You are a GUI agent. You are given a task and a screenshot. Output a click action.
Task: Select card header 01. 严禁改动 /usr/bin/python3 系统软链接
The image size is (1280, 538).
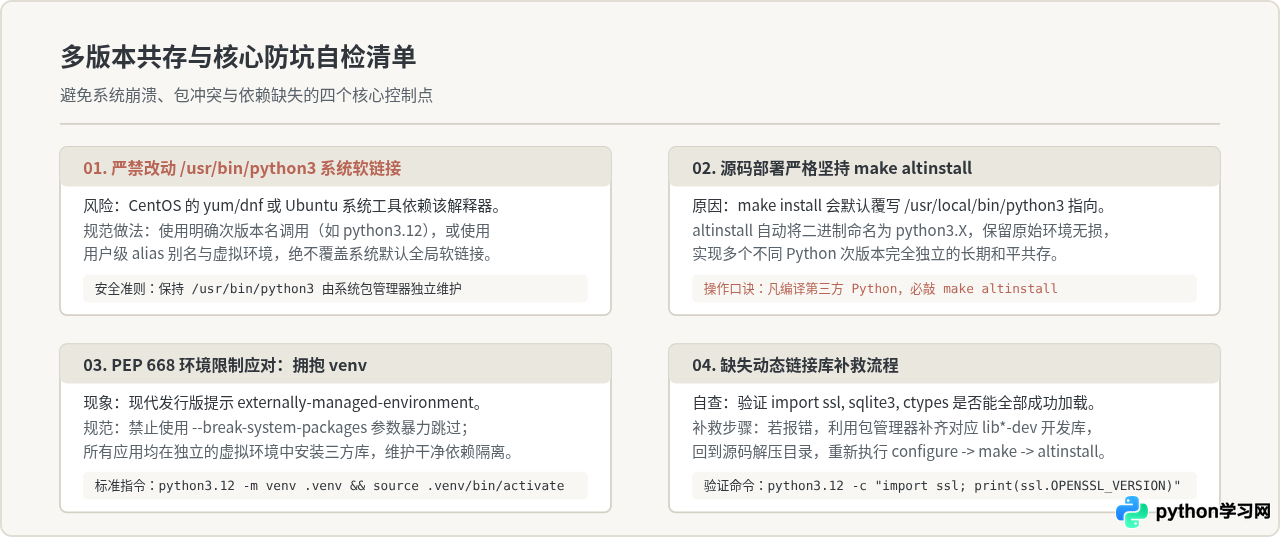coord(335,167)
